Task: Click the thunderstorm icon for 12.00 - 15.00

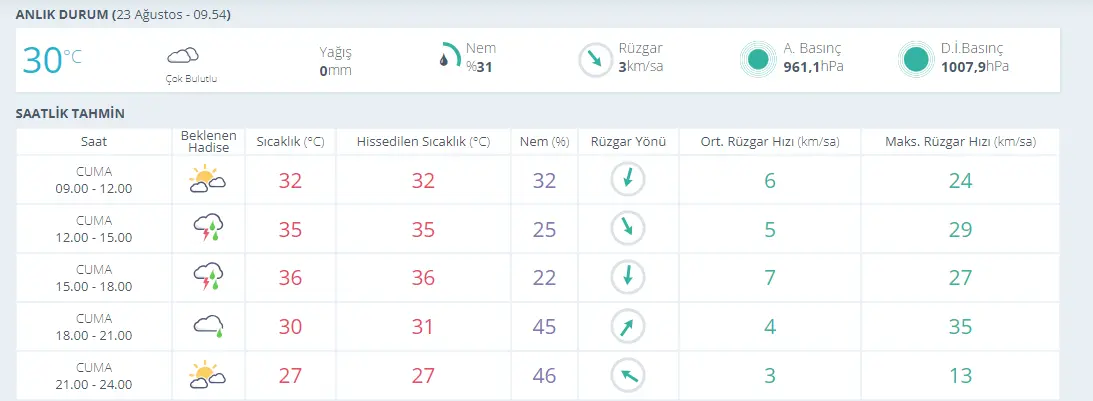Action: click(207, 228)
